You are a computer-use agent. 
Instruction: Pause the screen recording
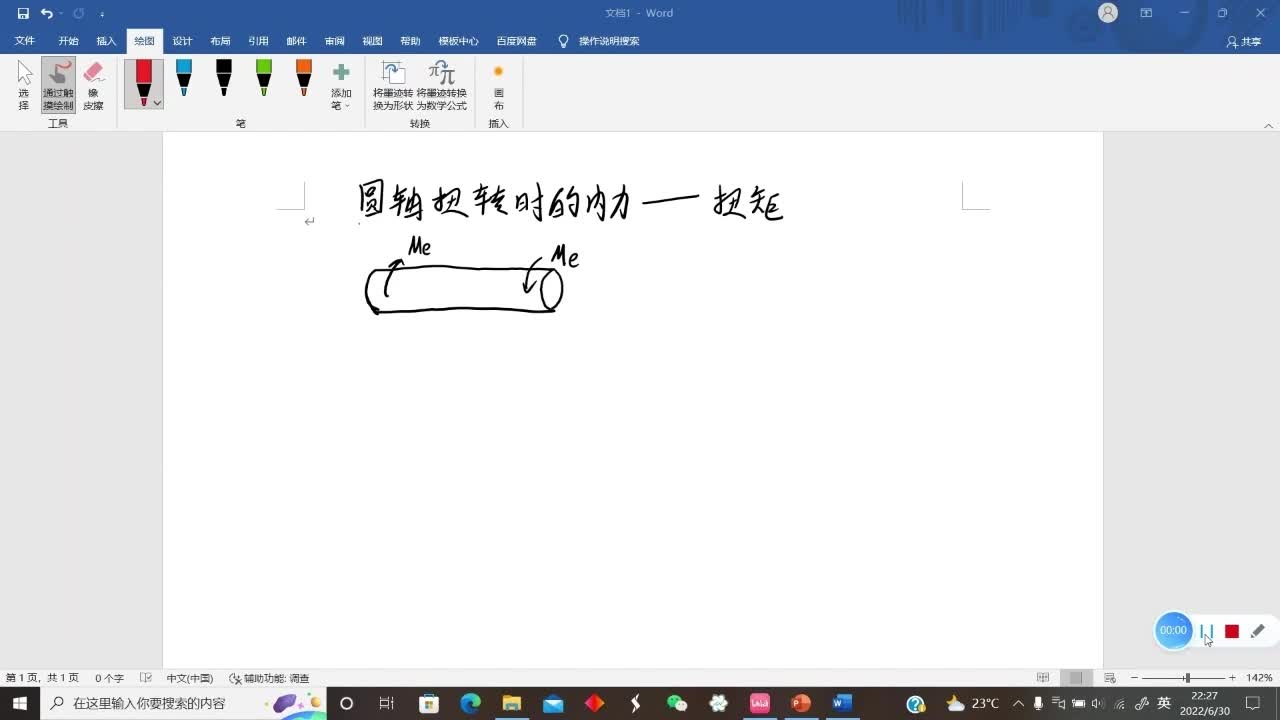1207,631
